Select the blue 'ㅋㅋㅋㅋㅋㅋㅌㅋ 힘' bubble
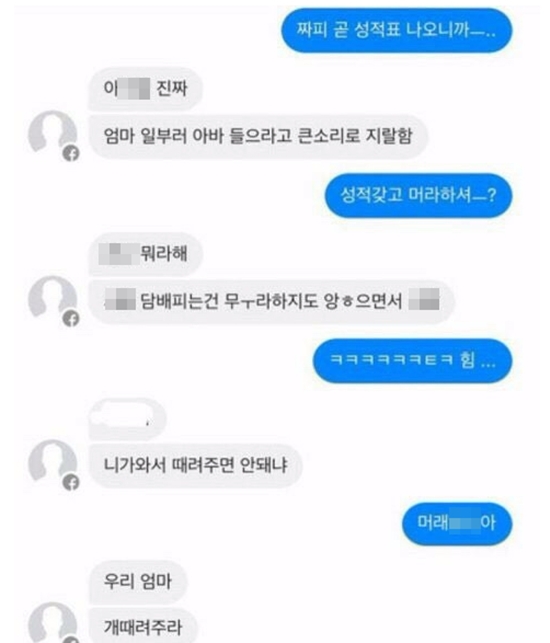Viewport: 550px width, 643px height. (413, 360)
